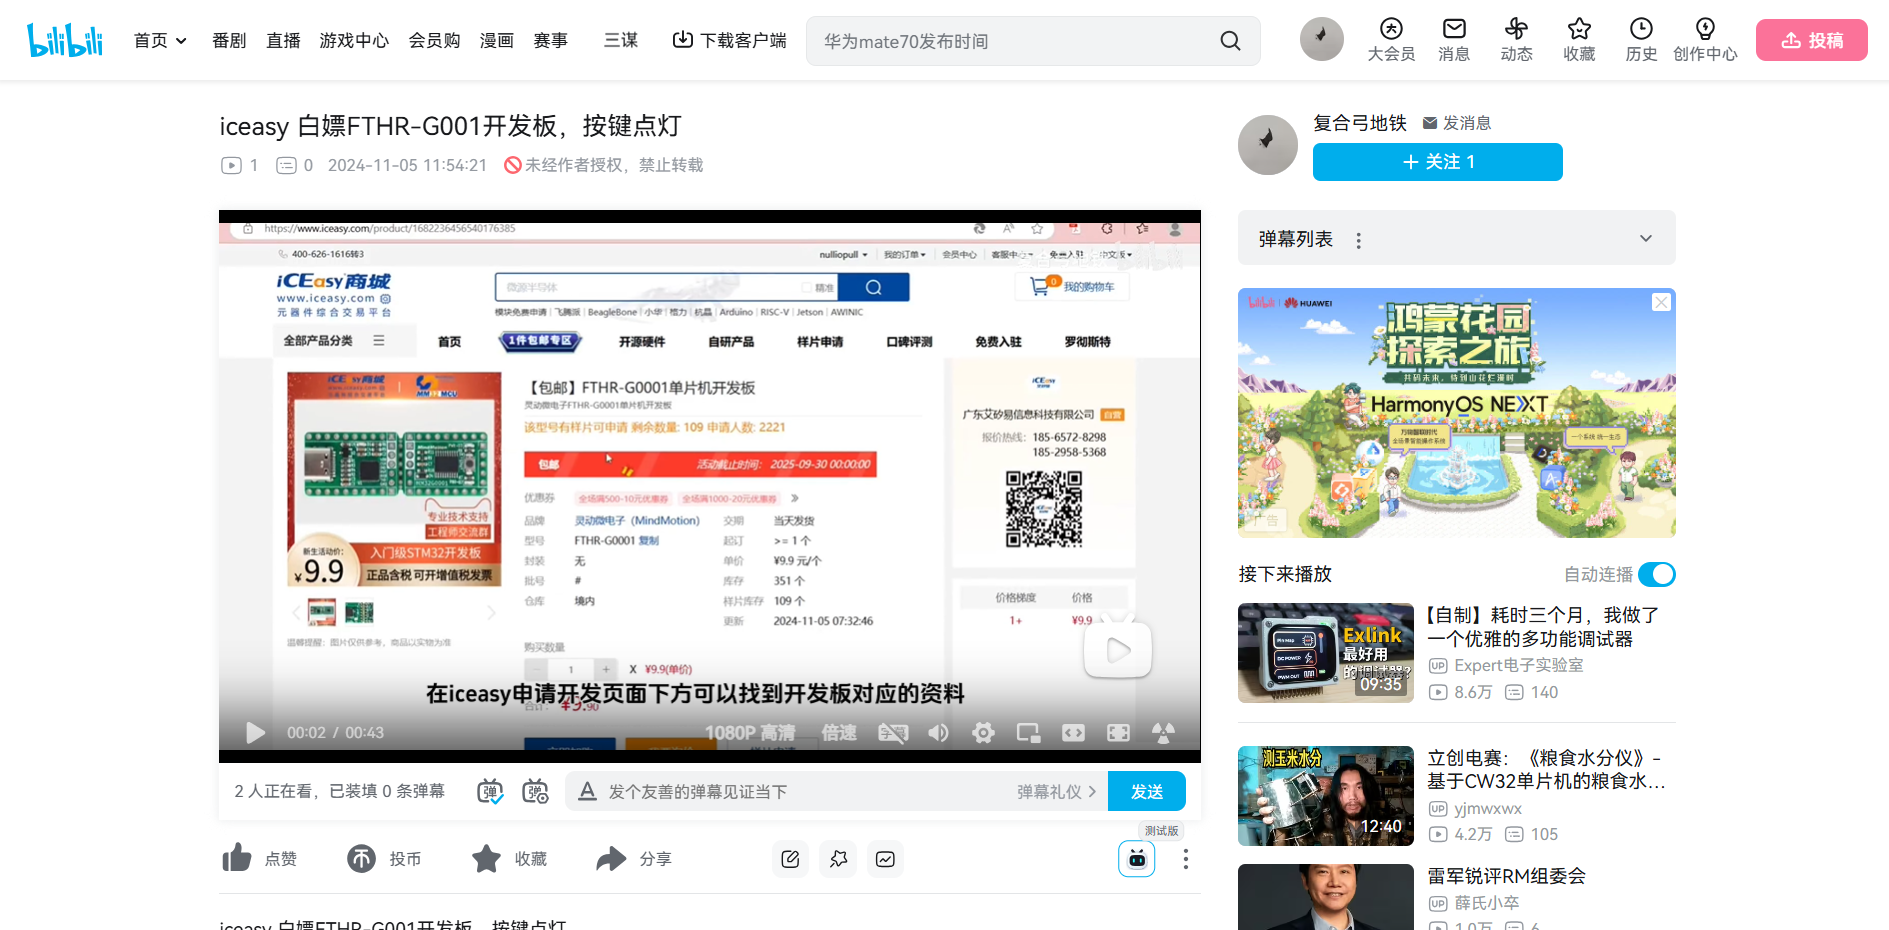Go to 直播 in the top navigation
Screen dimensions: 1889x930
click(x=283, y=41)
